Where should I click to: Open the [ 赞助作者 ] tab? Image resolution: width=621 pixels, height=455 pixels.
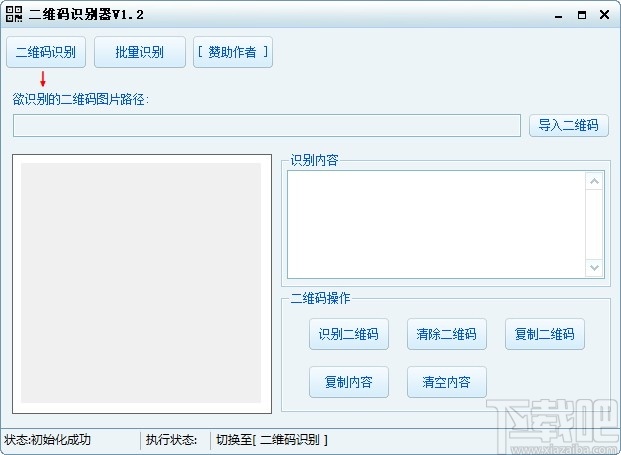click(233, 52)
